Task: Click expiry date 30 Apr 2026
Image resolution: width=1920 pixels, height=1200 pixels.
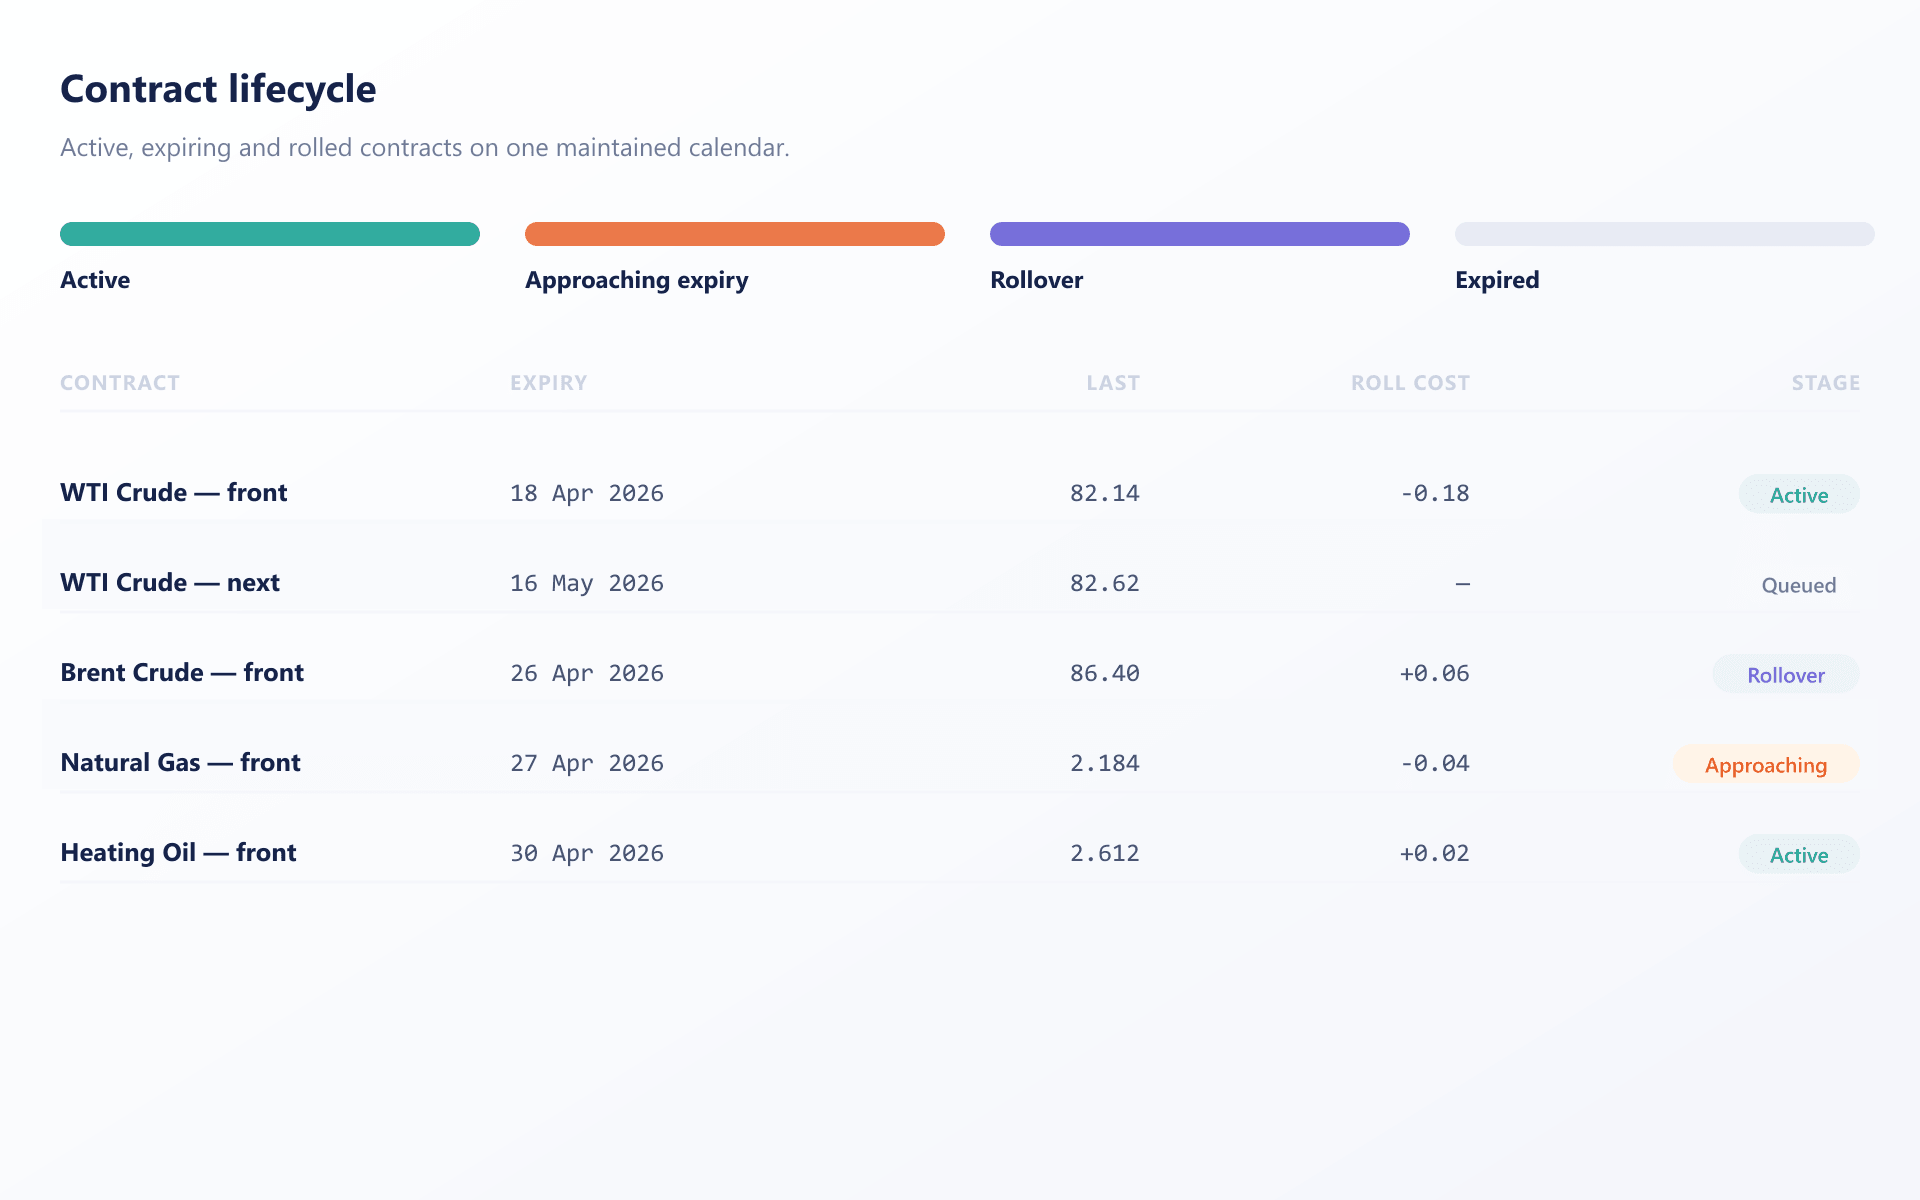Action: (x=587, y=854)
